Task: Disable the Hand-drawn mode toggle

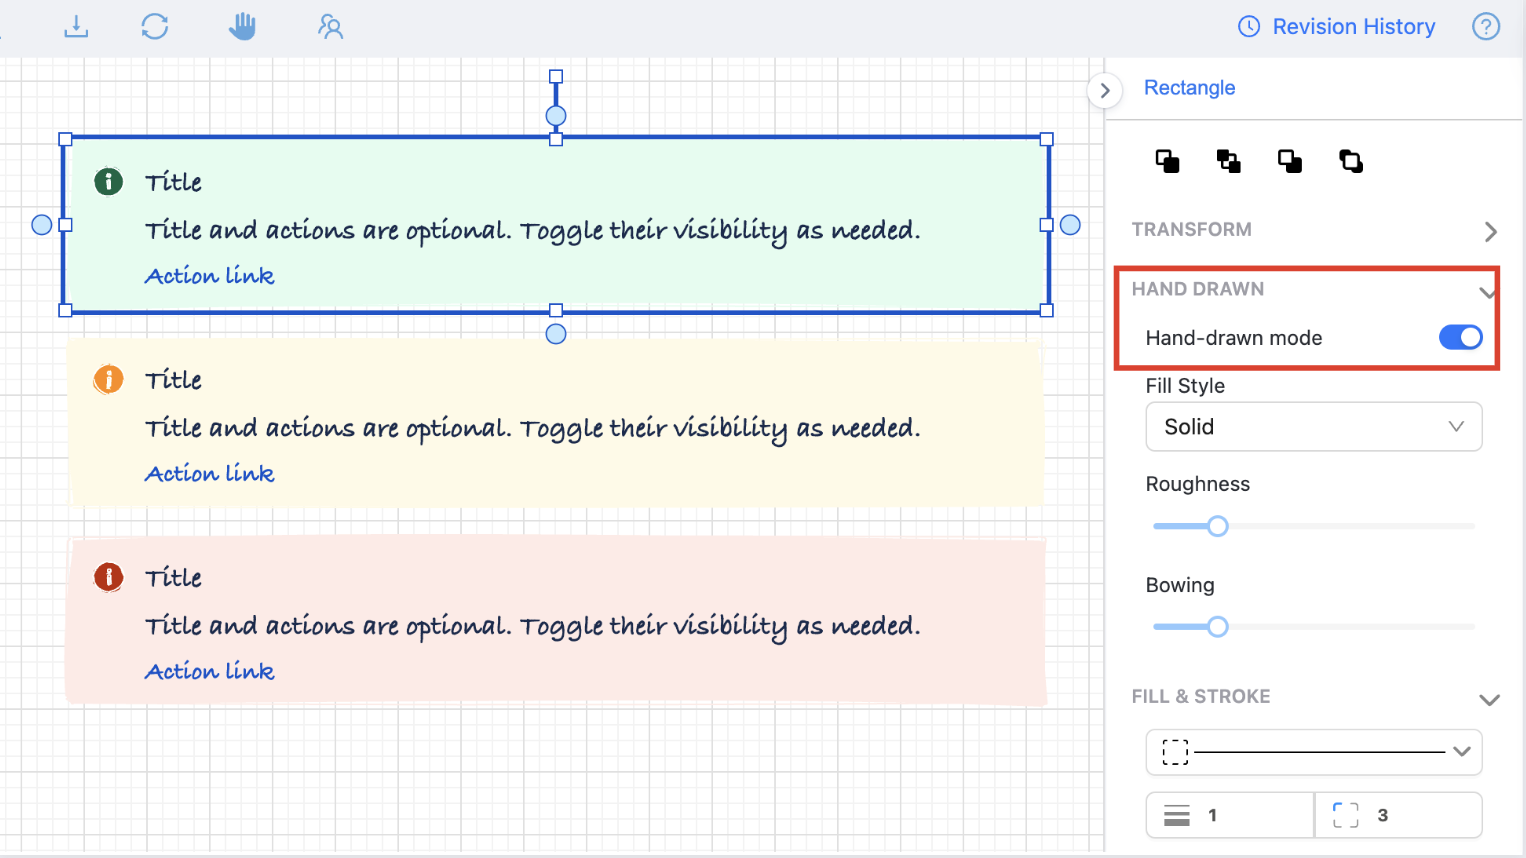Action: [1460, 338]
